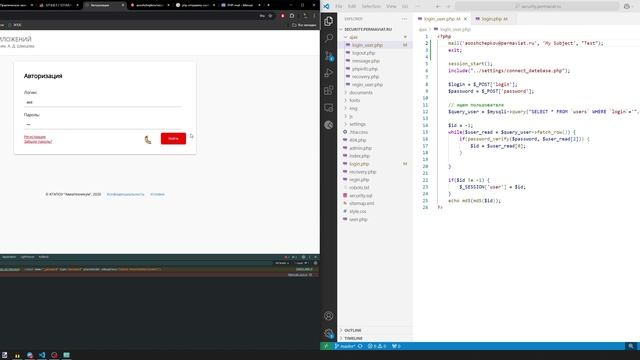Viewport: 640px width, 360px height.
Task: Follow the Регистрация link
Action: [x=35, y=137]
